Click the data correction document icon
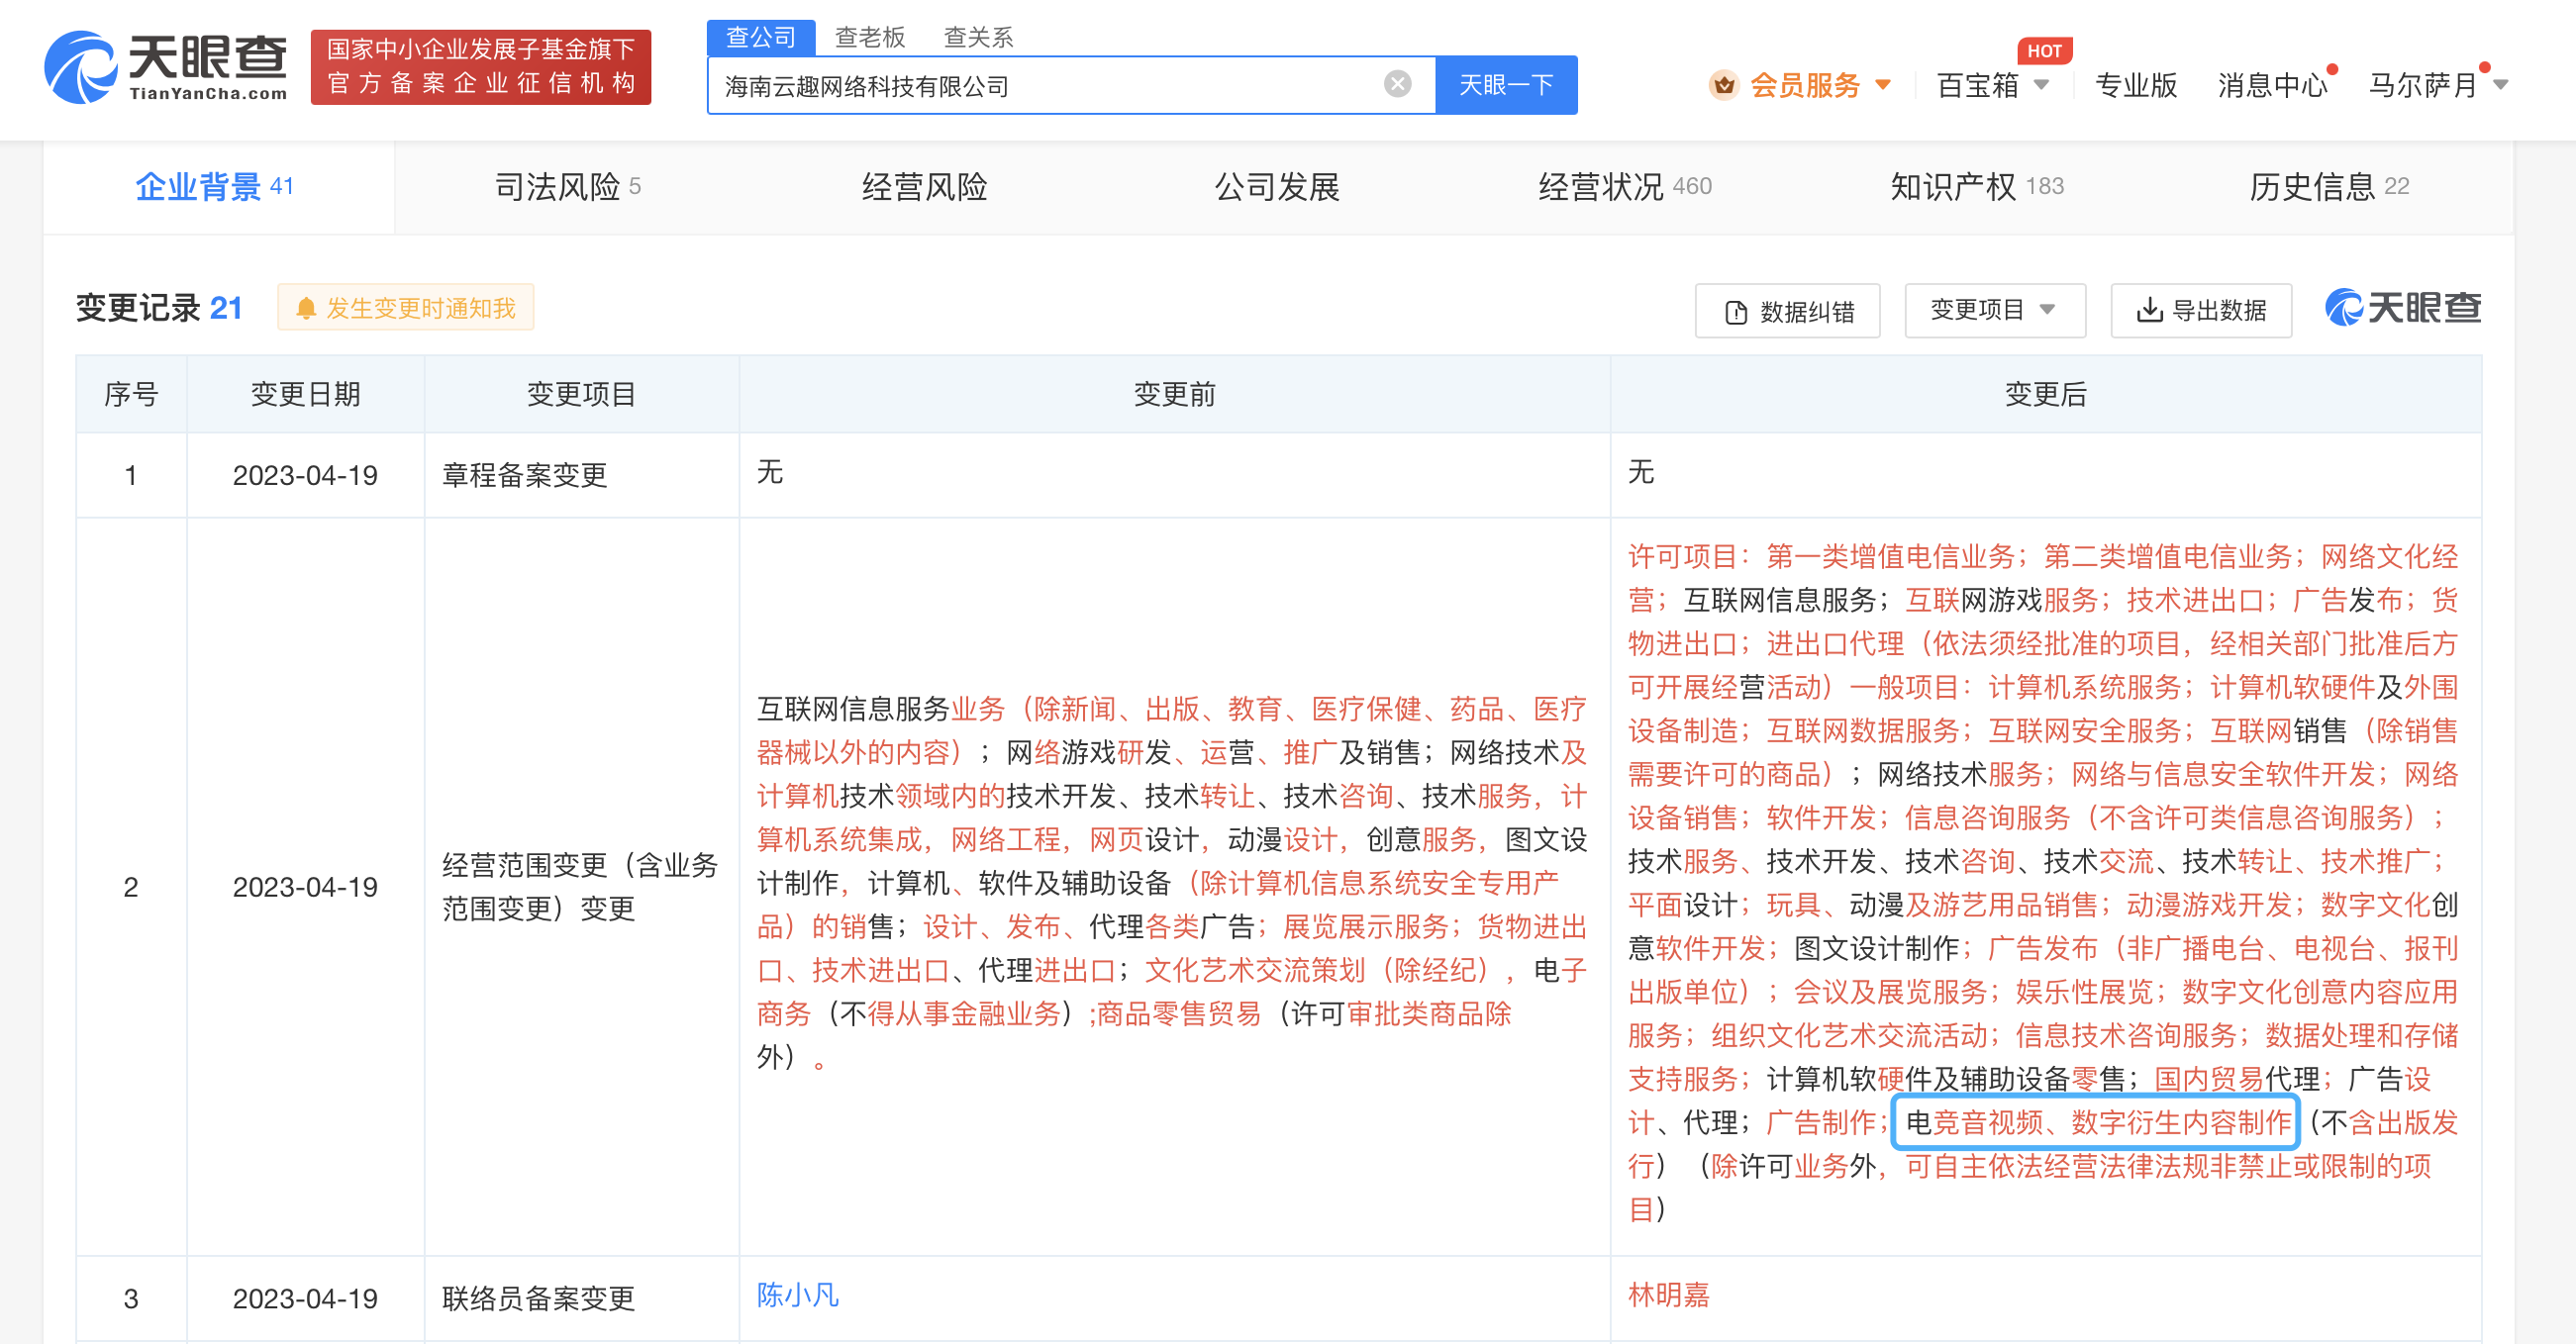2576x1344 pixels. tap(1736, 312)
